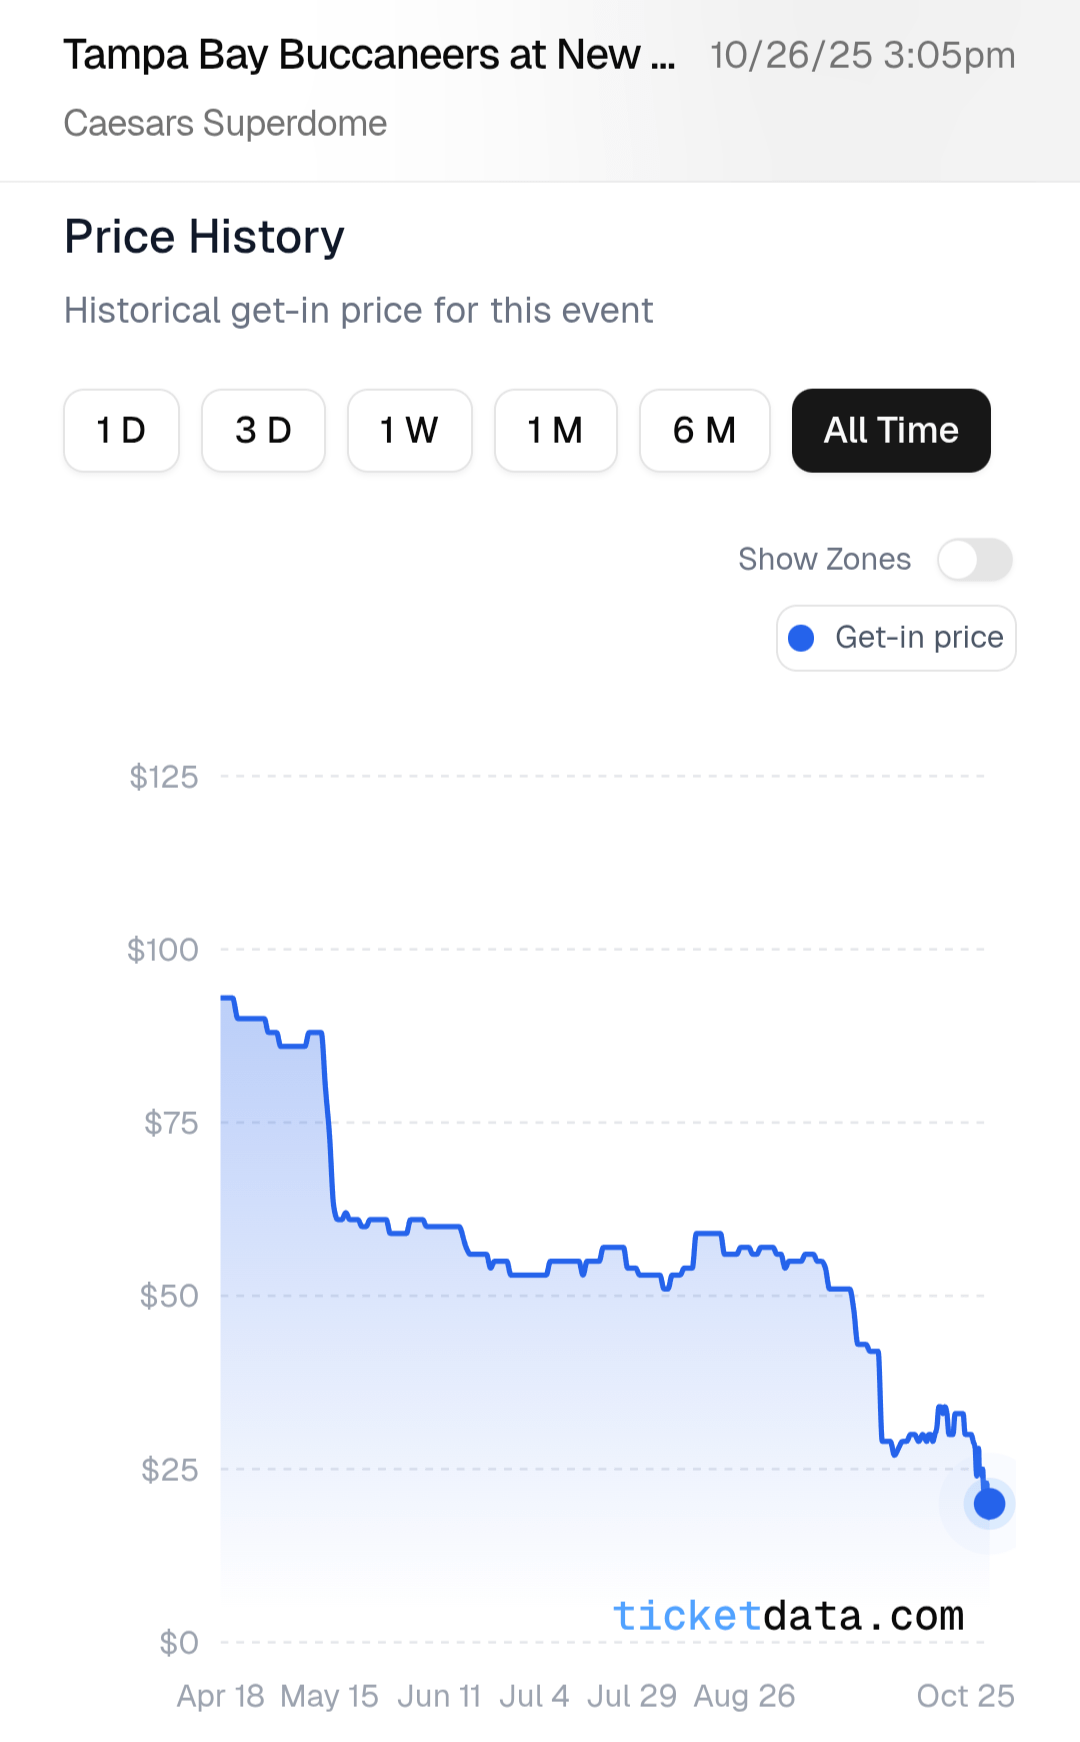This screenshot has width=1080, height=1742.
Task: Click the Aug 26 x-axis date label
Action: point(744,1696)
